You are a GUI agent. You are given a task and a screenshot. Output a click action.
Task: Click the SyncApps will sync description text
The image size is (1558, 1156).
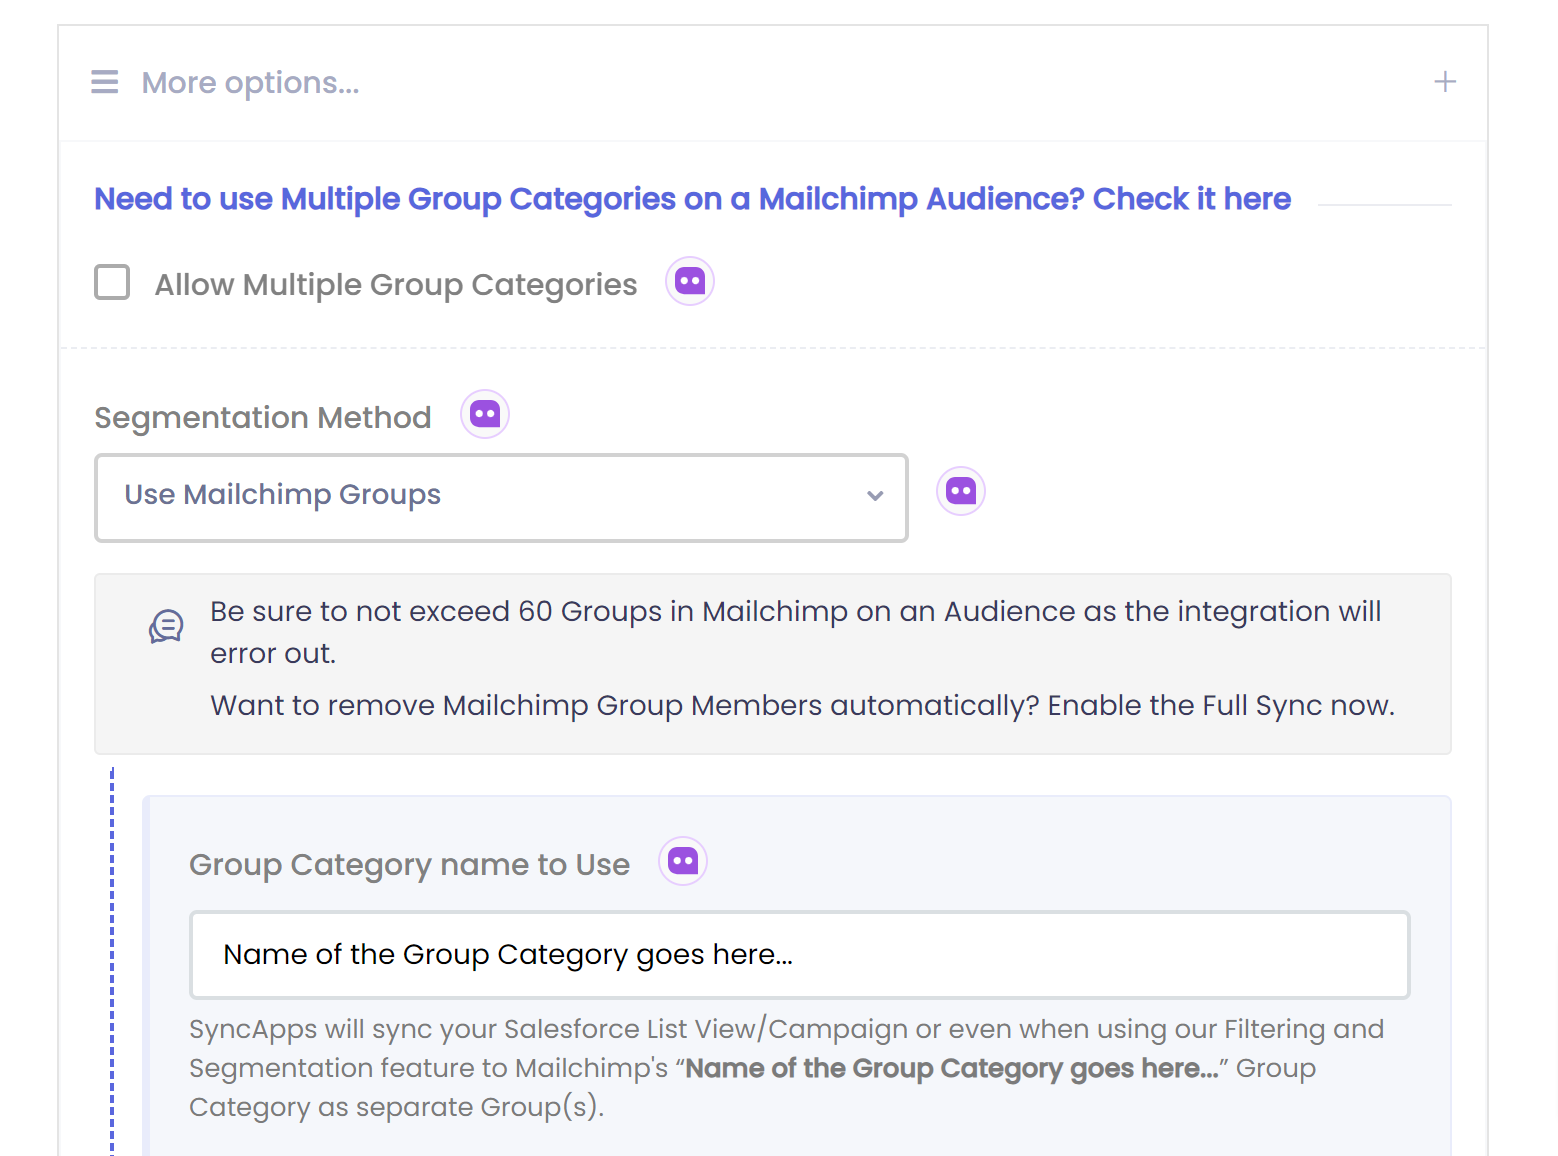787,1068
